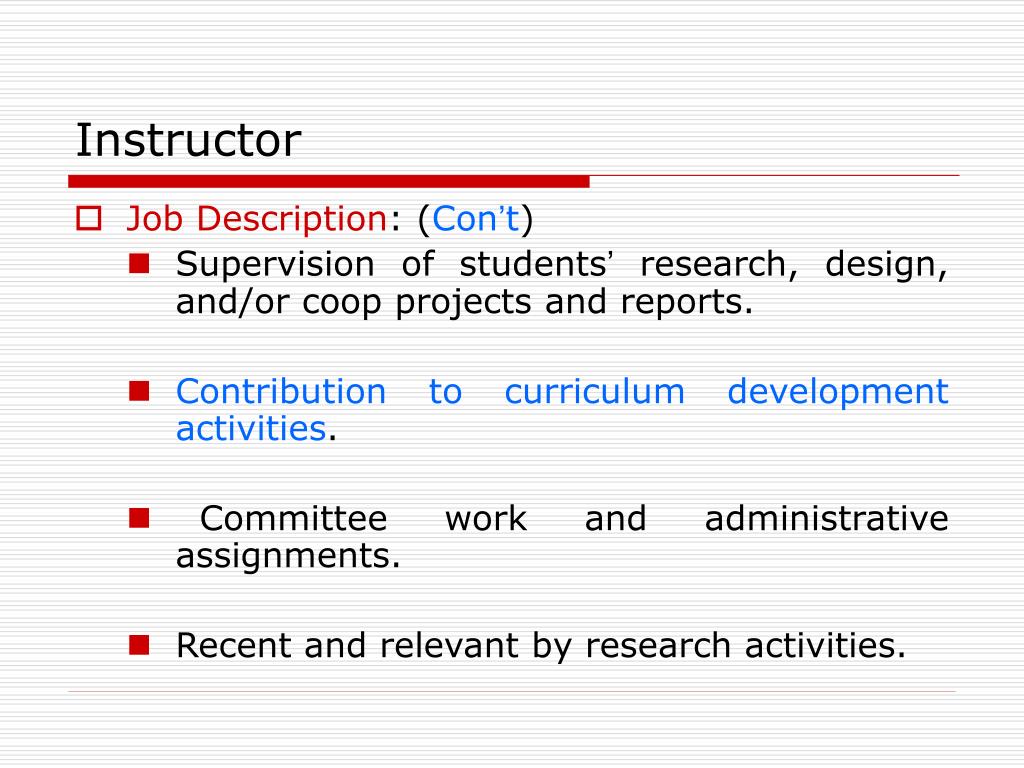Click the red square bullet beside Supervision line
Image resolution: width=1024 pixels, height=768 pixels.
139,263
